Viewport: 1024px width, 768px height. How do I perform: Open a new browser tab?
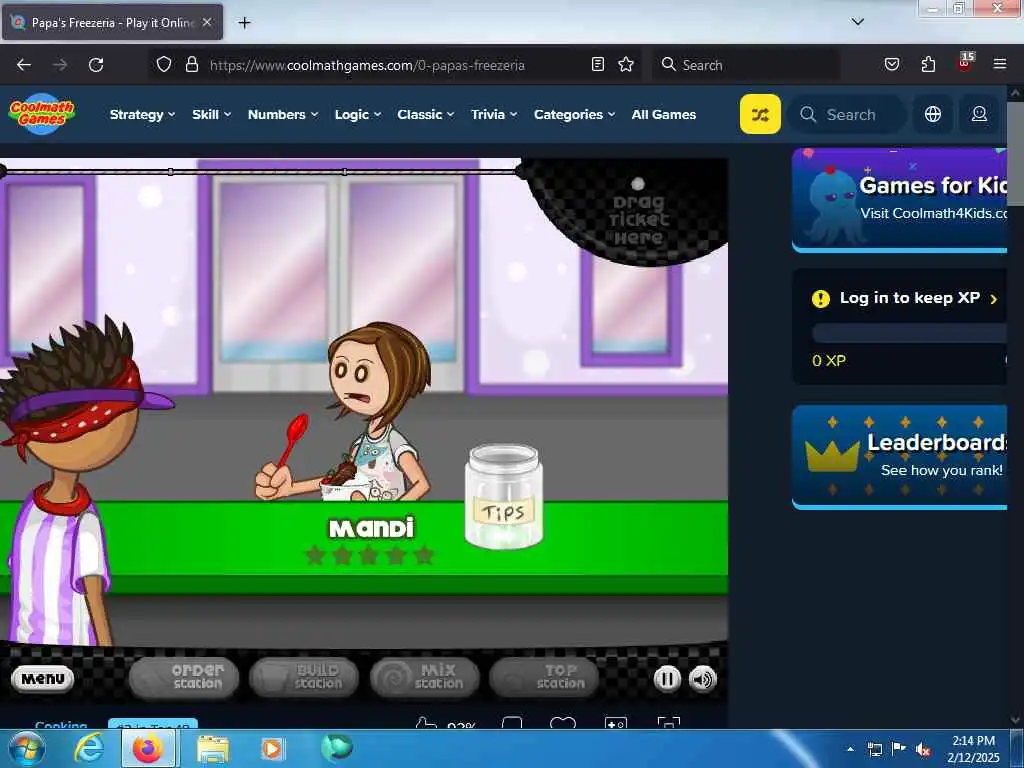[x=244, y=23]
